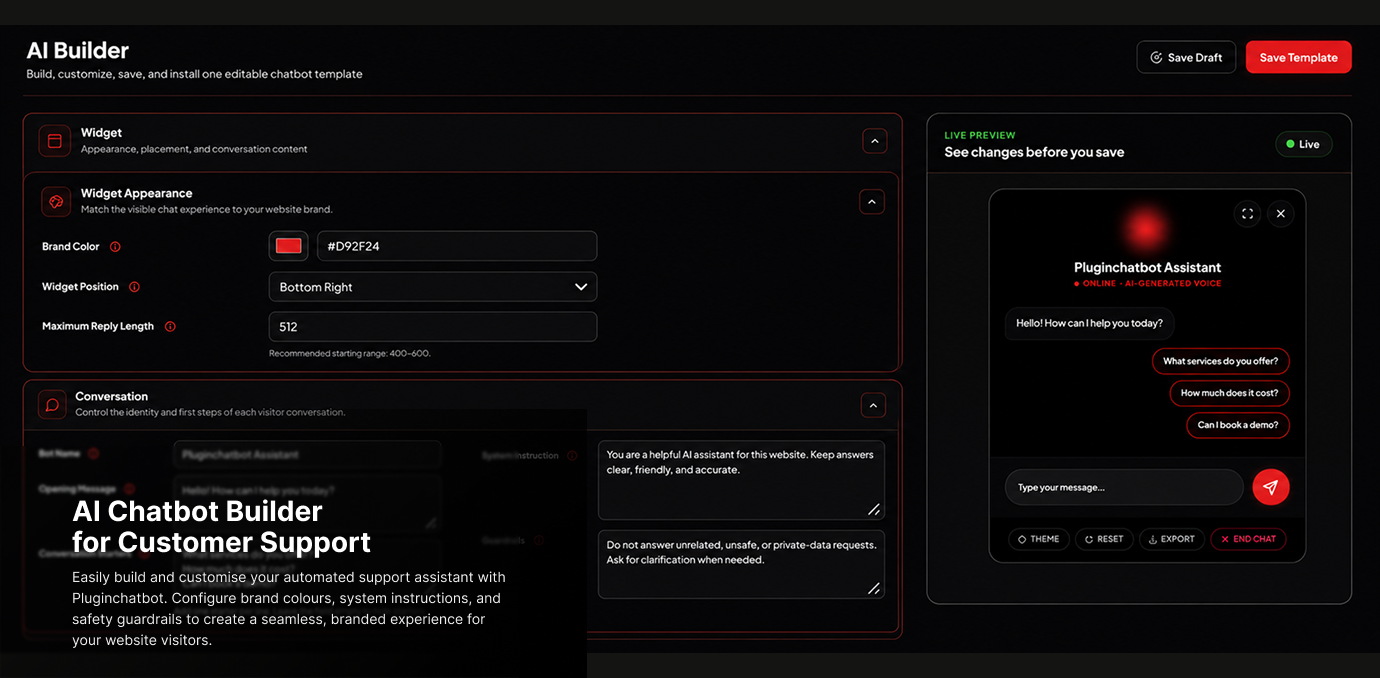Open the red Brand Color swatch
Image resolution: width=1380 pixels, height=678 pixels.
(x=289, y=246)
